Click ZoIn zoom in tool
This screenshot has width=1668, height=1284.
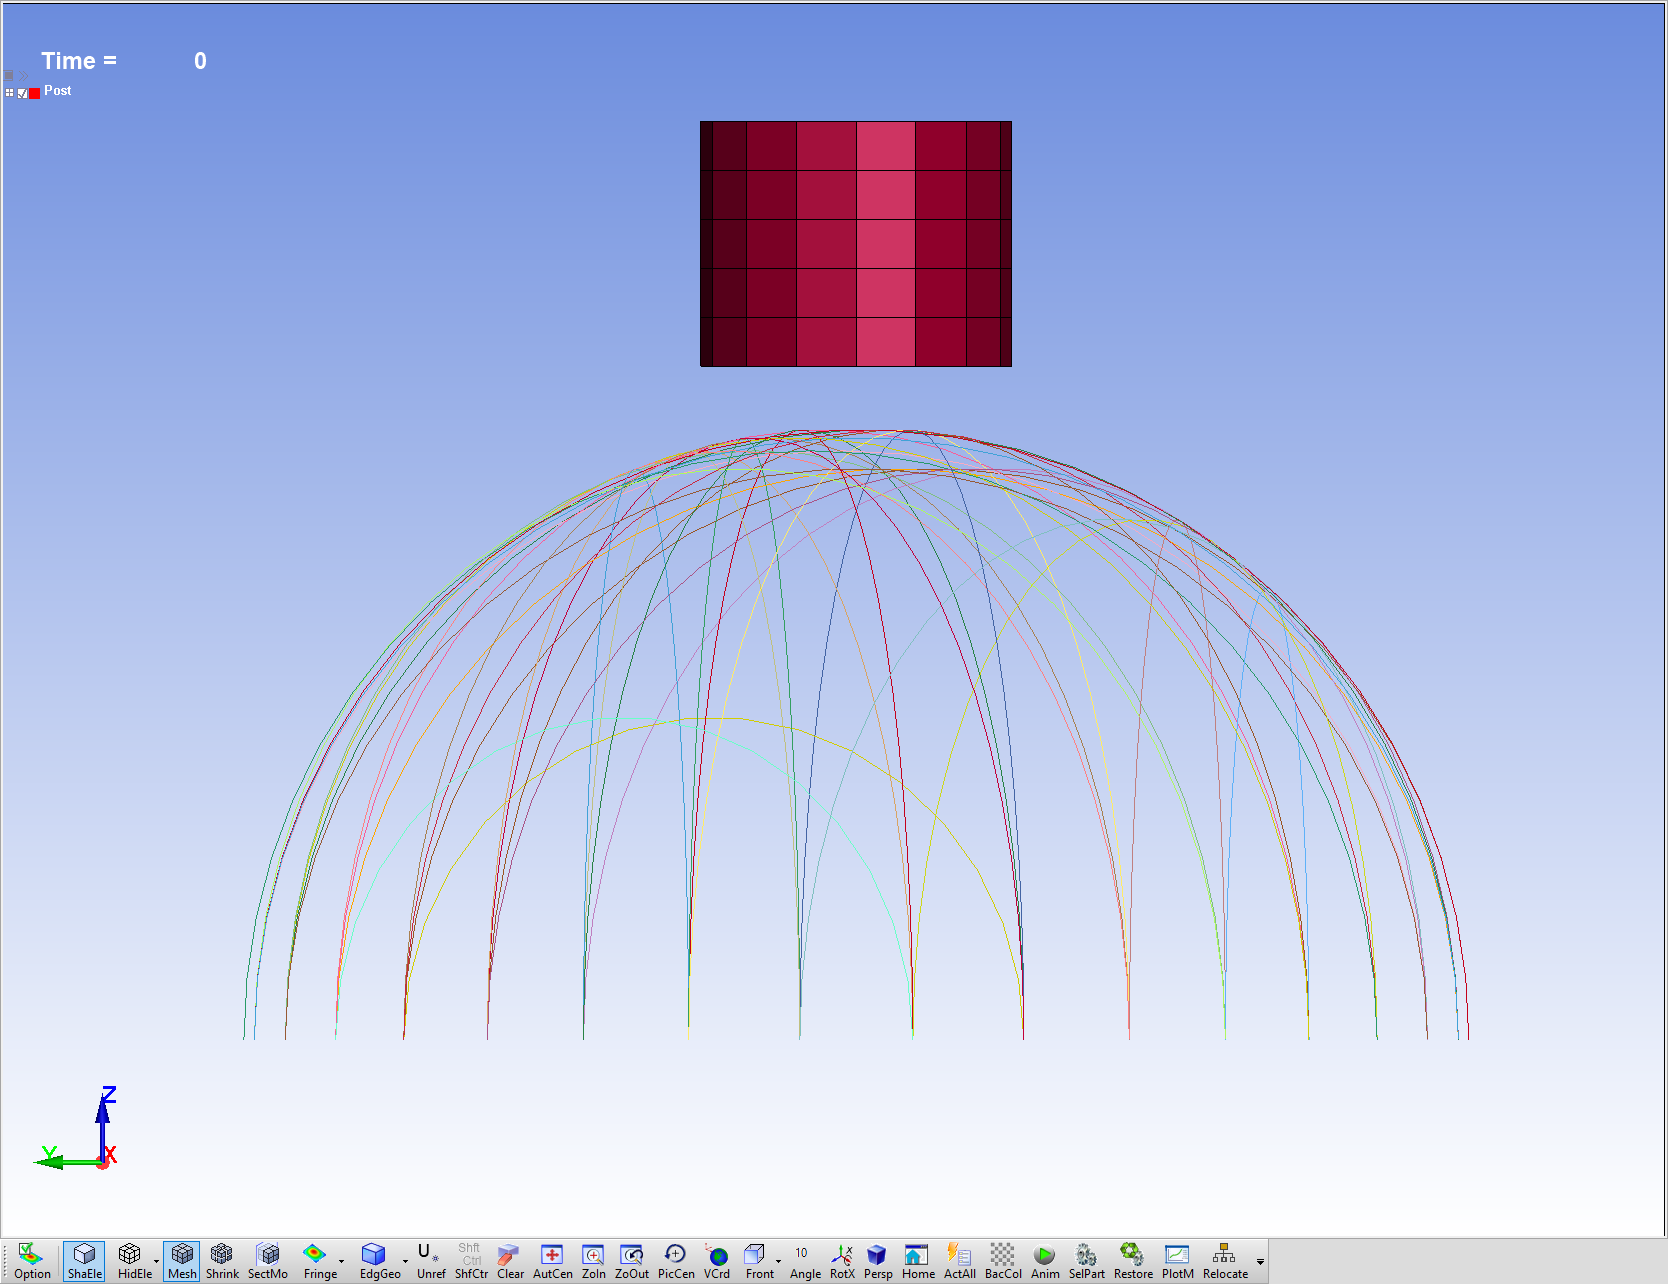(593, 1261)
